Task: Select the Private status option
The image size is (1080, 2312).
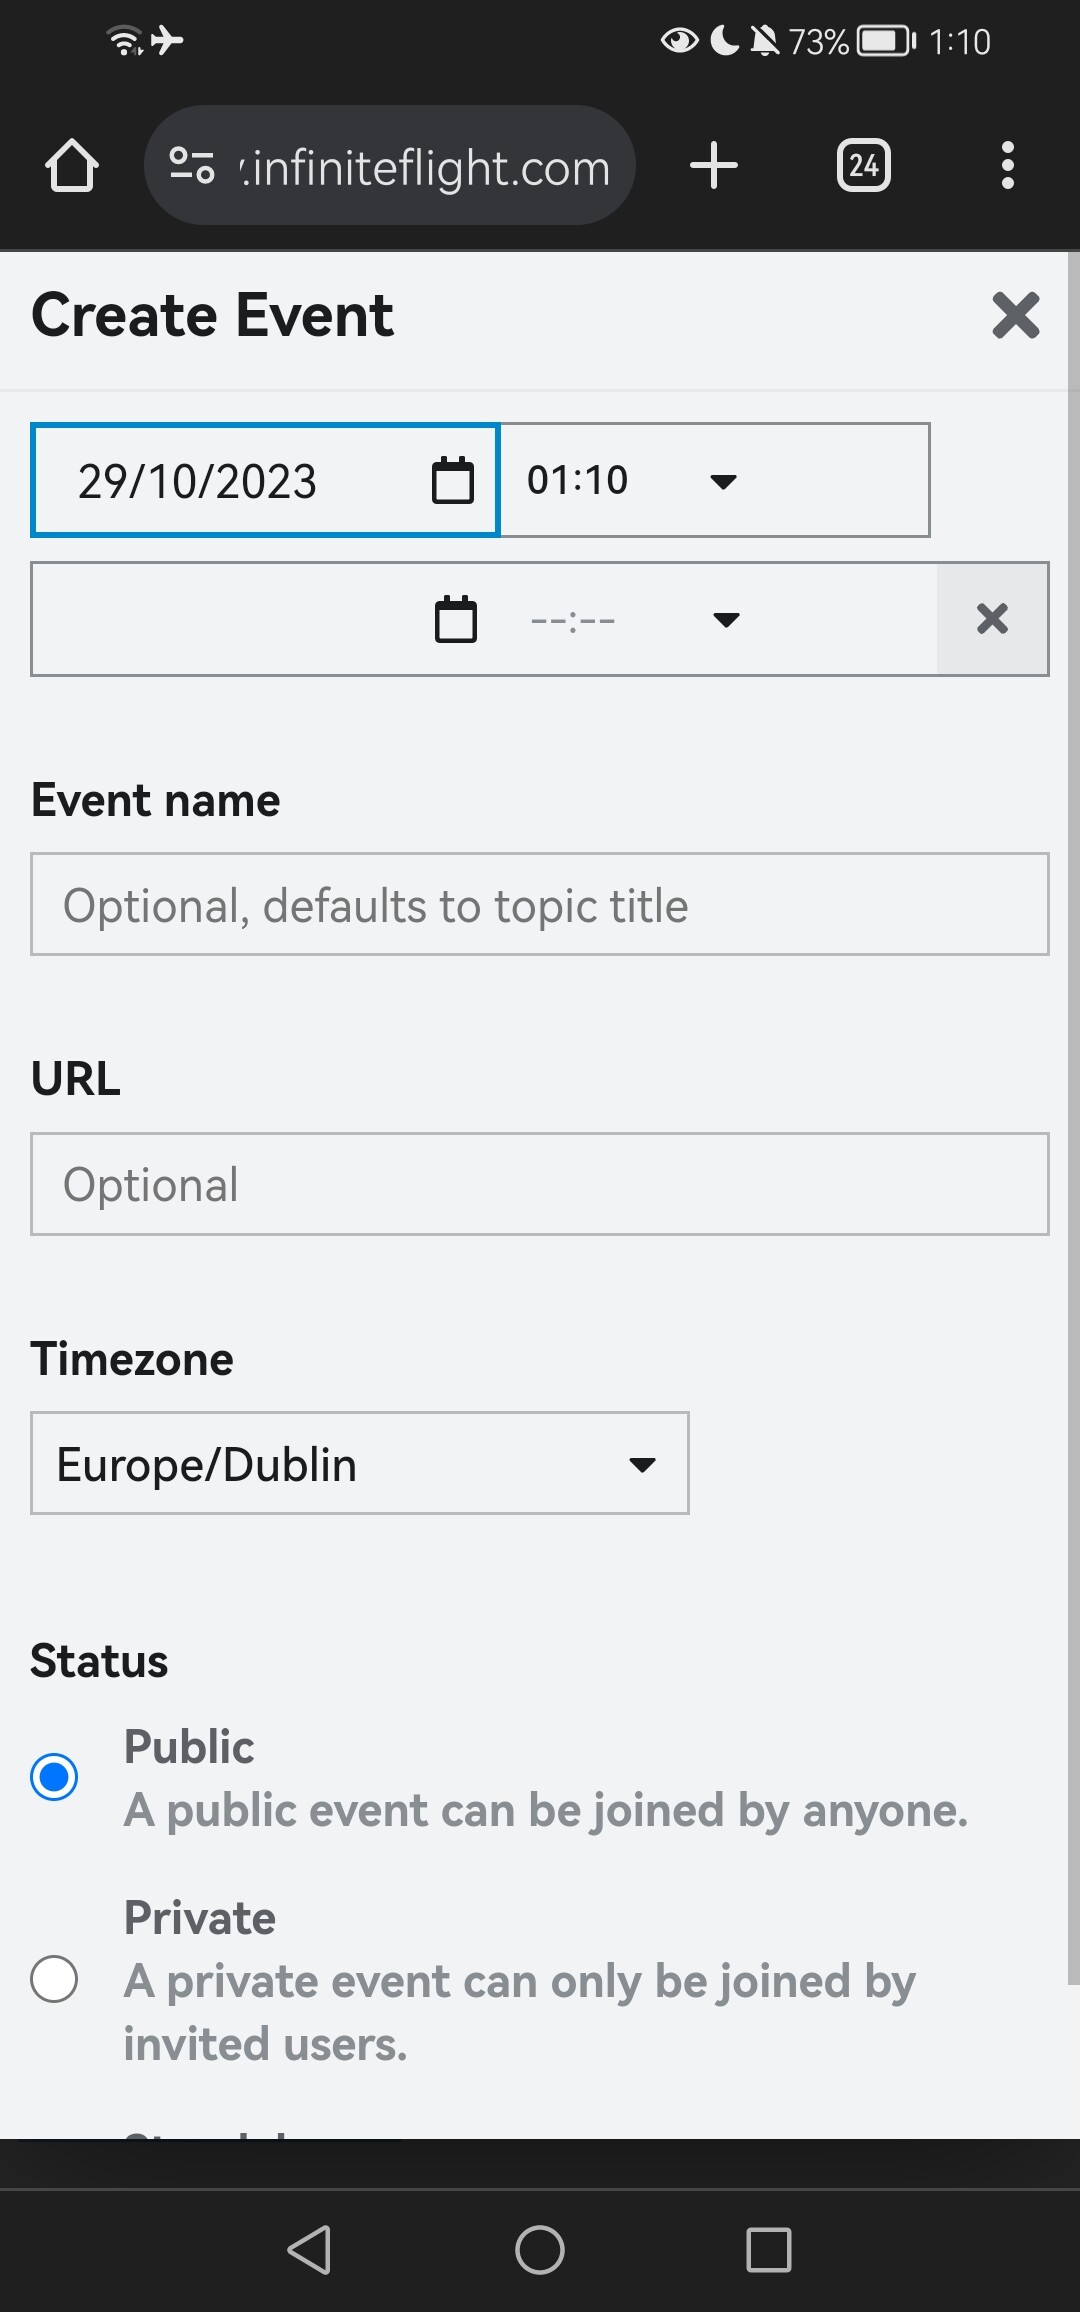Action: pos(54,1979)
